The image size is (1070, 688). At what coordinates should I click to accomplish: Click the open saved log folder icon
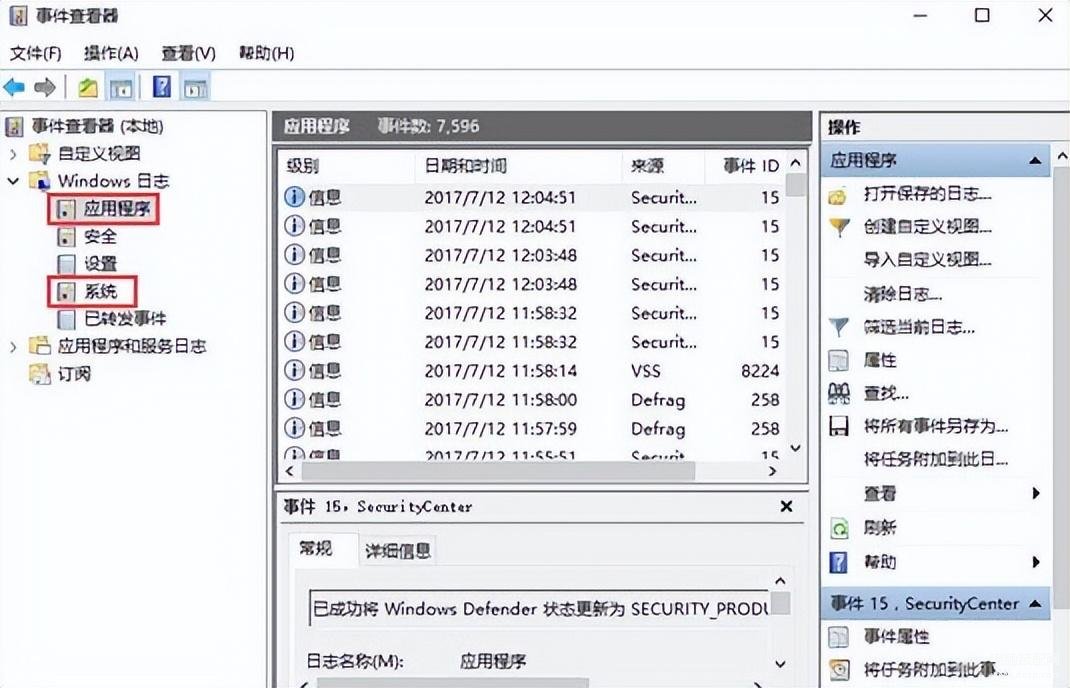(x=838, y=197)
